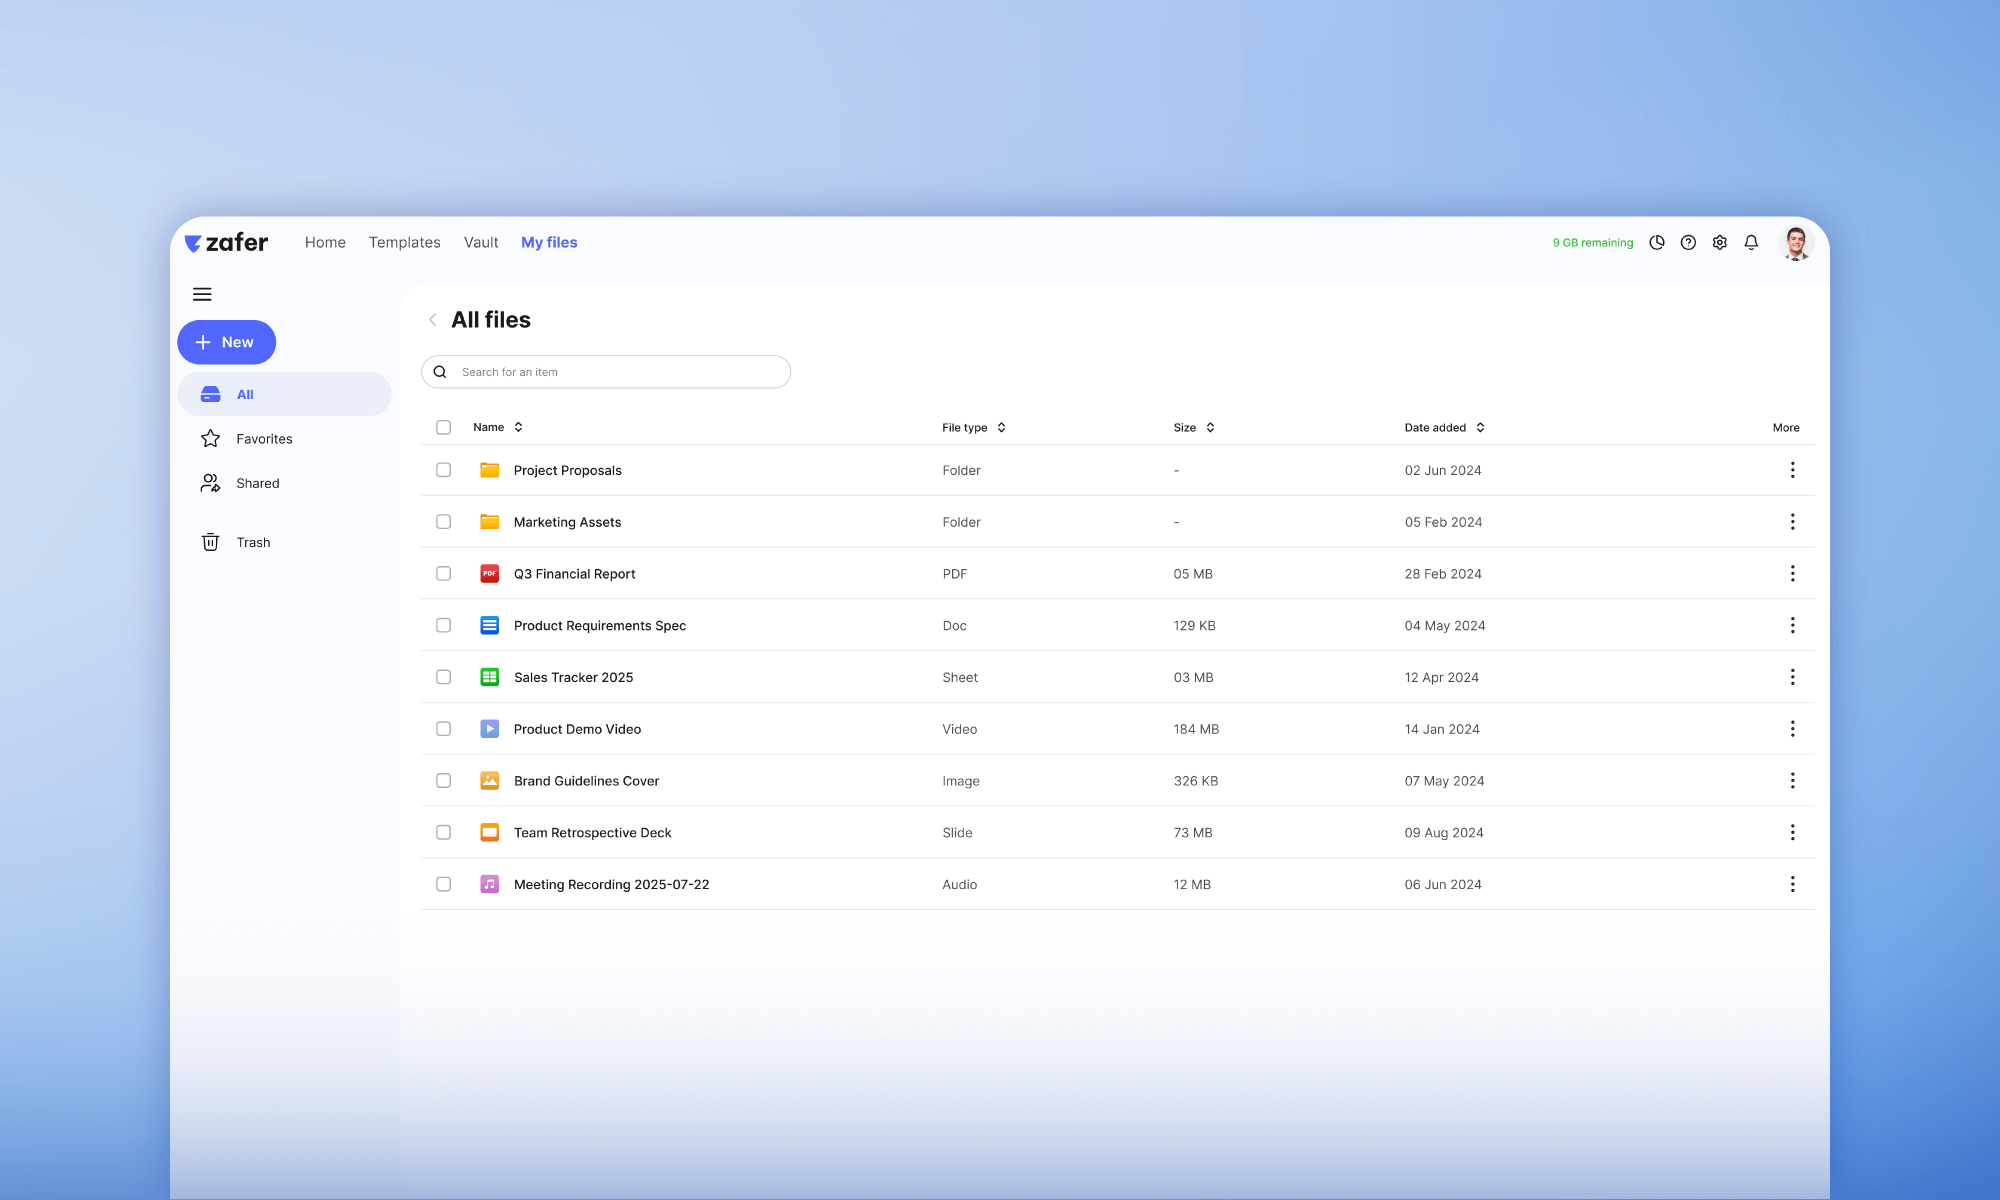The image size is (2000, 1200).
Task: Open more options for Meeting Recording 2025-07-22
Action: 1792,884
